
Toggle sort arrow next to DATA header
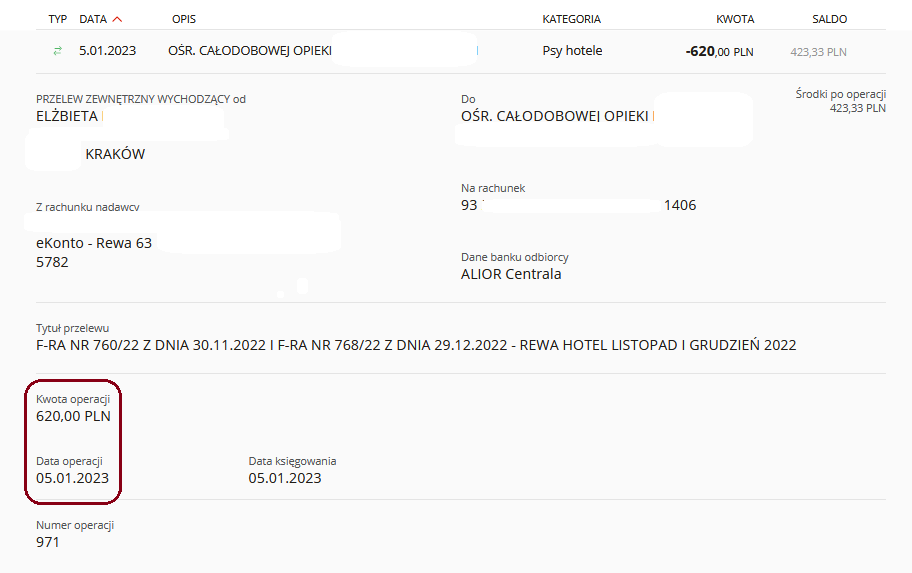pyautogui.click(x=117, y=19)
